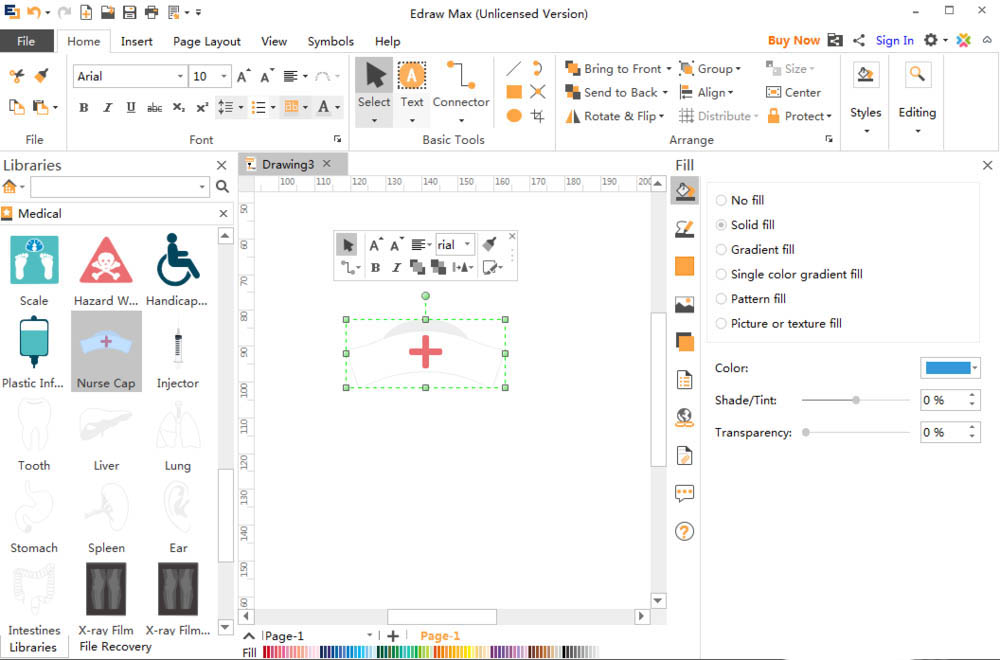1000x660 pixels.
Task: Click the Sign In link
Action: (x=894, y=41)
